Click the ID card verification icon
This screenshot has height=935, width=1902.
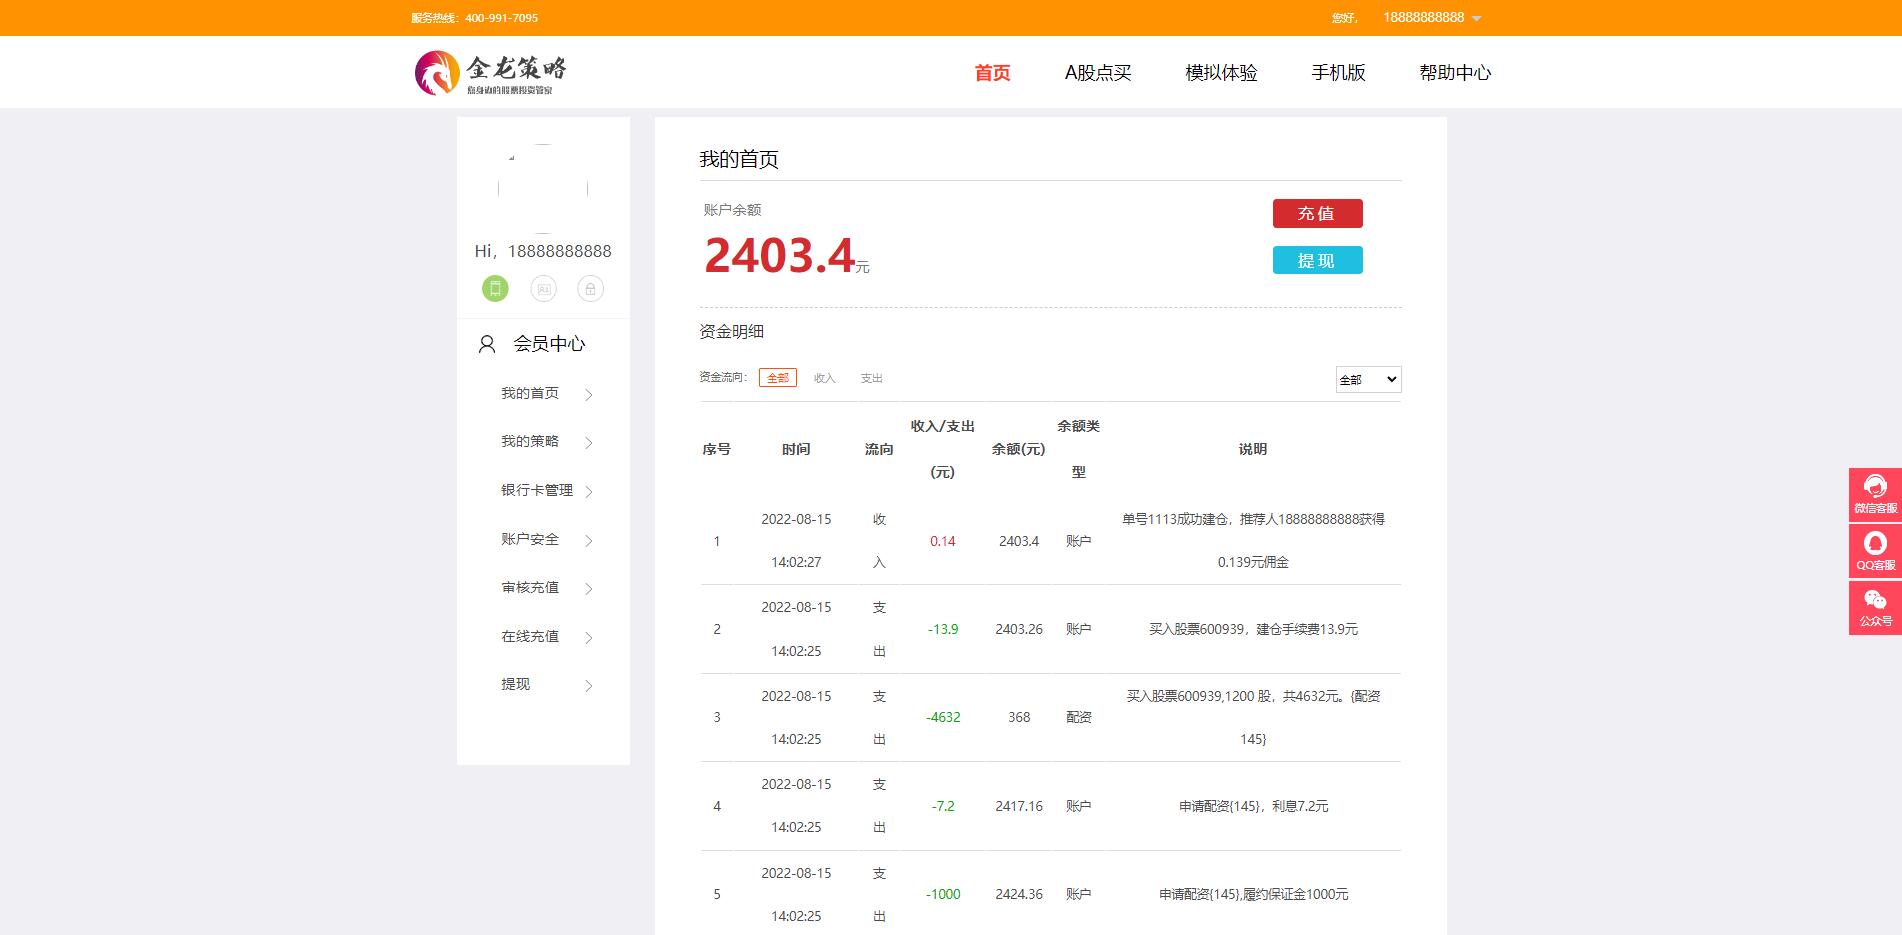click(543, 289)
